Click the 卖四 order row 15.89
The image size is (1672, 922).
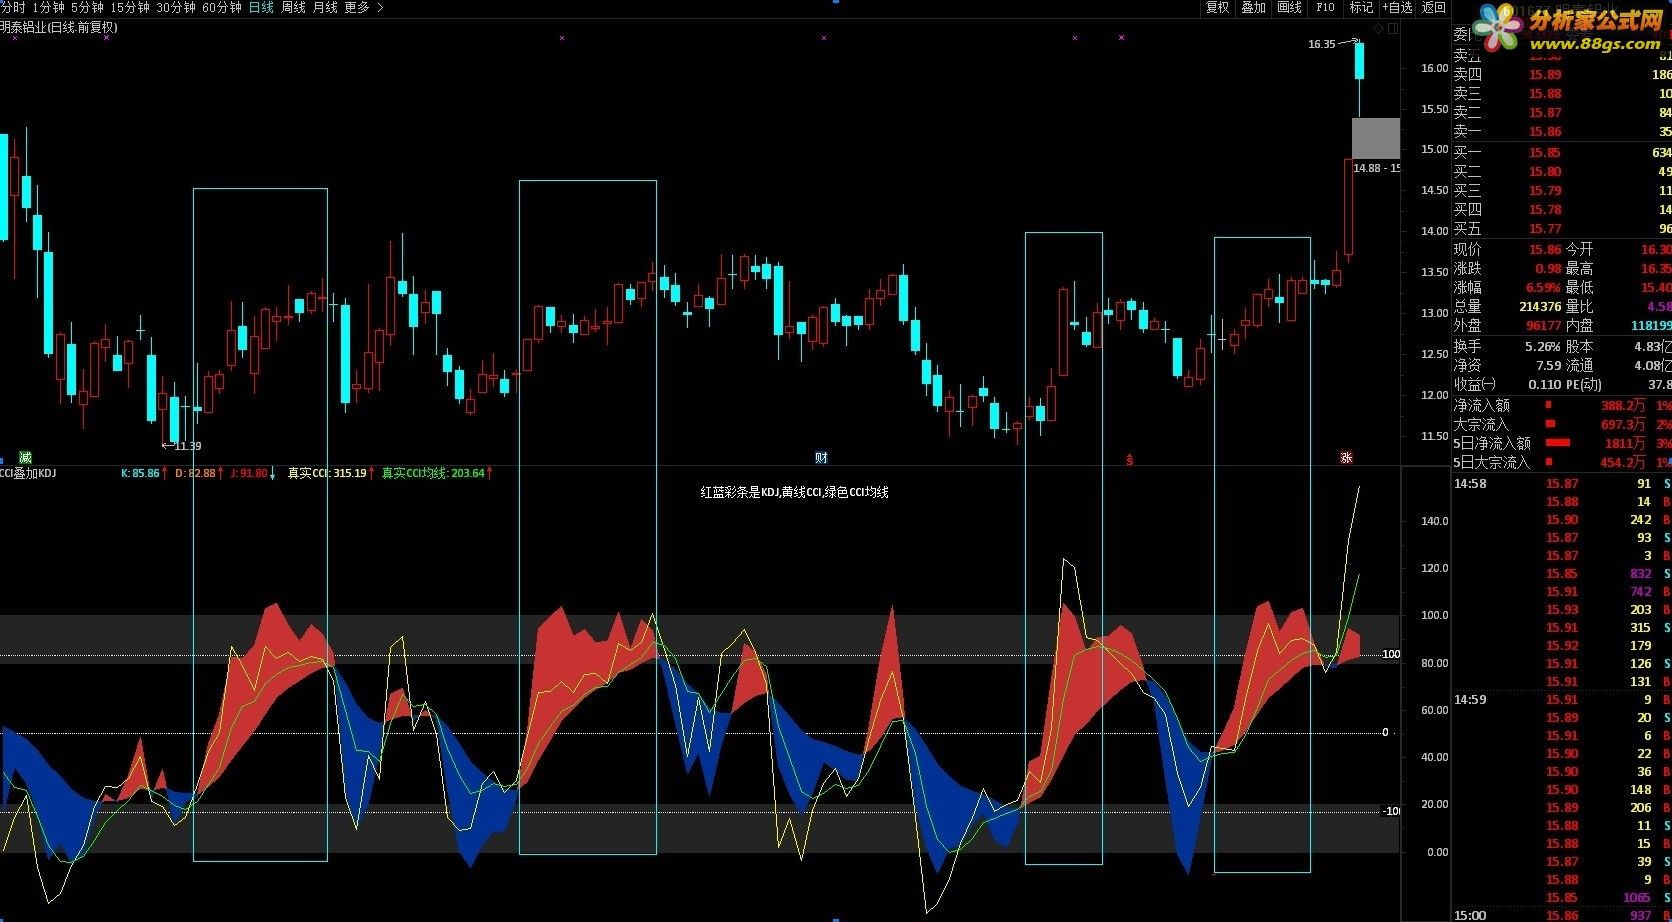click(1561, 74)
